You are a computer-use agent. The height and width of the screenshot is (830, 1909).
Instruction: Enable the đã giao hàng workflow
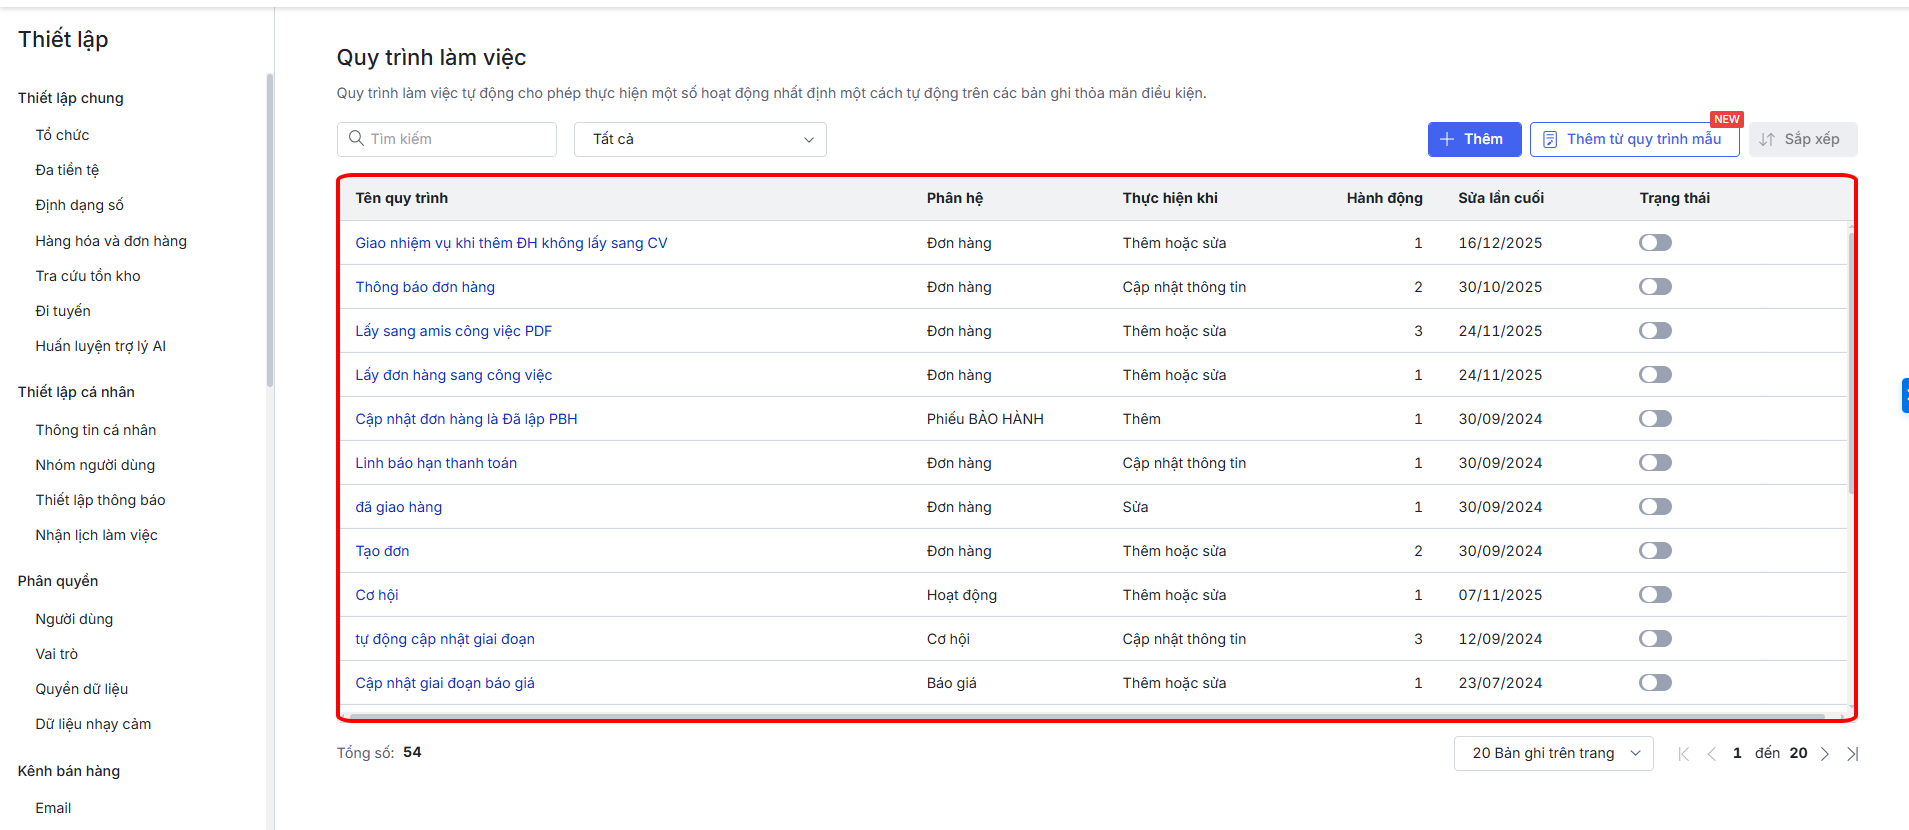(x=1655, y=507)
